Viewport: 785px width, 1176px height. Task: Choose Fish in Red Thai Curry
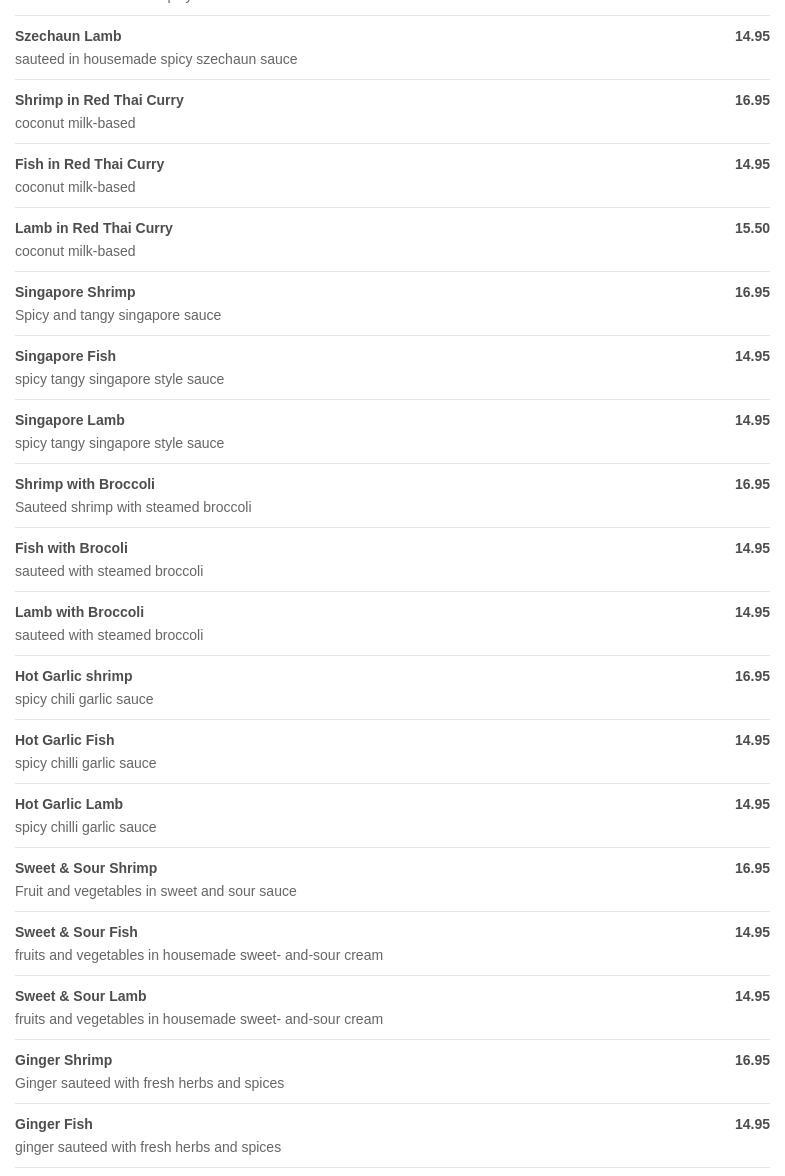[x=89, y=164]
